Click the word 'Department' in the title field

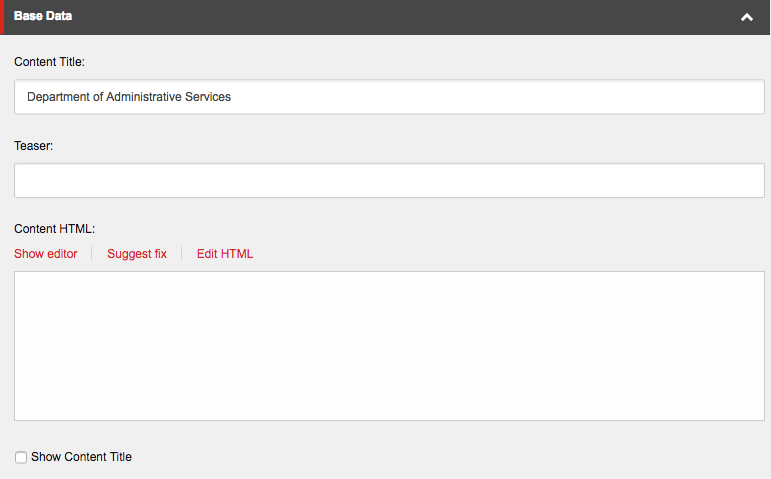pyautogui.click(x=59, y=97)
